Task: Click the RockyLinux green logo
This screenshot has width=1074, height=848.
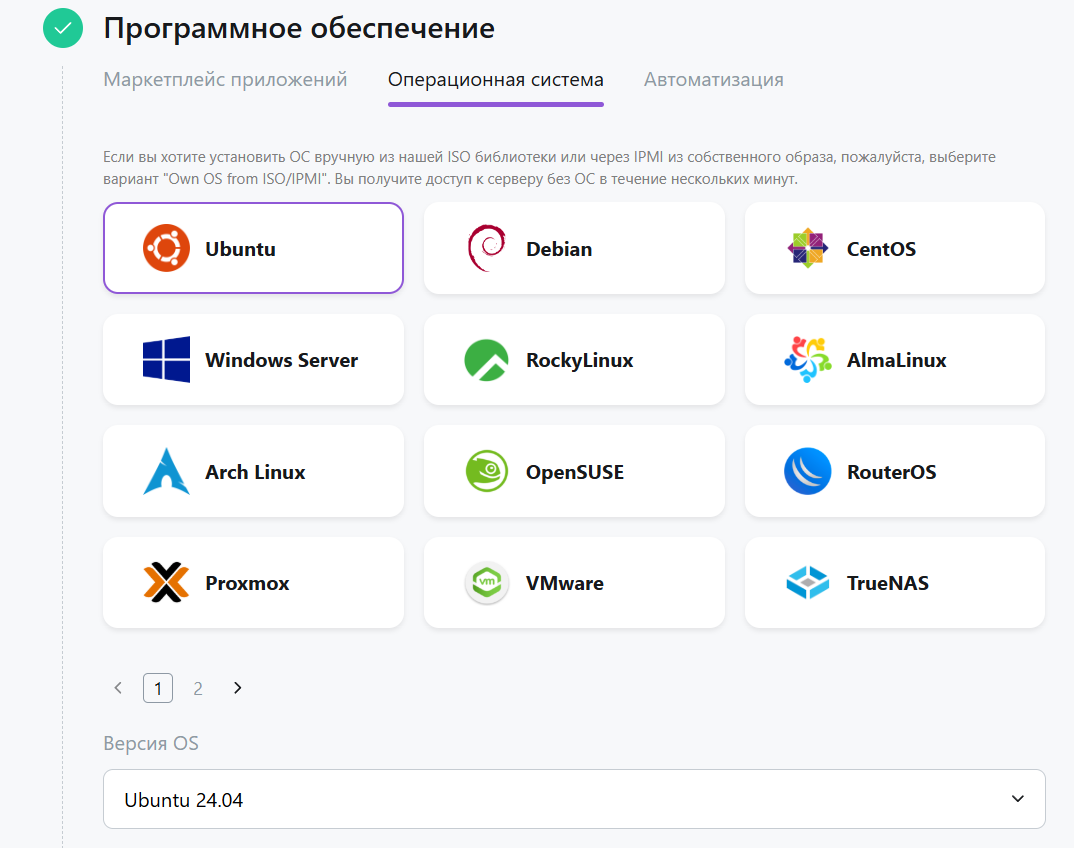Action: click(x=486, y=360)
